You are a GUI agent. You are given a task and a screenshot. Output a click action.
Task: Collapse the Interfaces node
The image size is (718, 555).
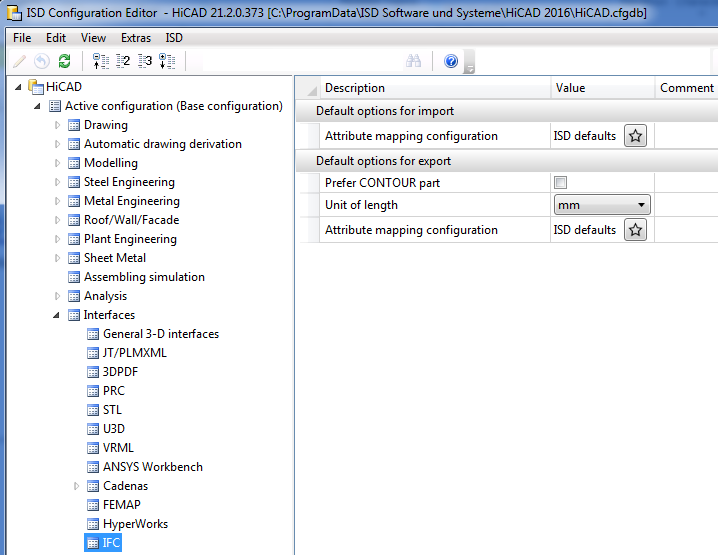click(56, 315)
